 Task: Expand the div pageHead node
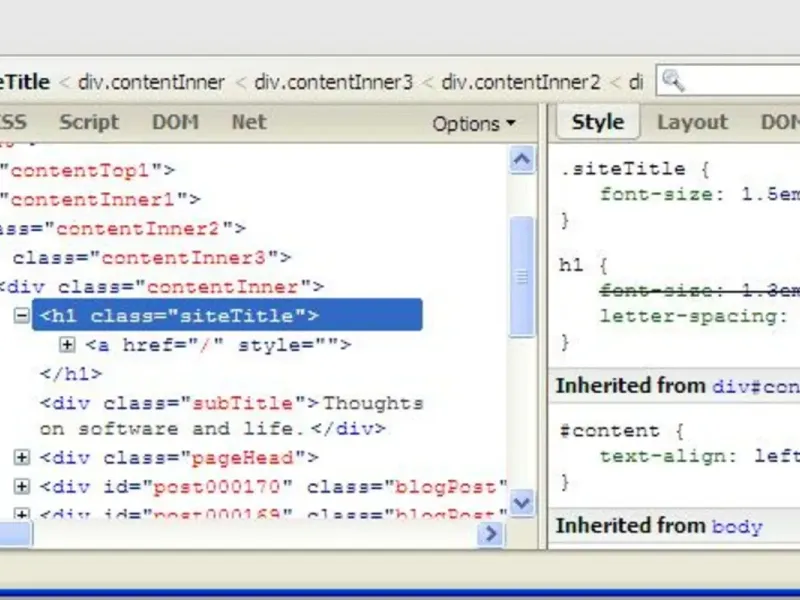21,457
